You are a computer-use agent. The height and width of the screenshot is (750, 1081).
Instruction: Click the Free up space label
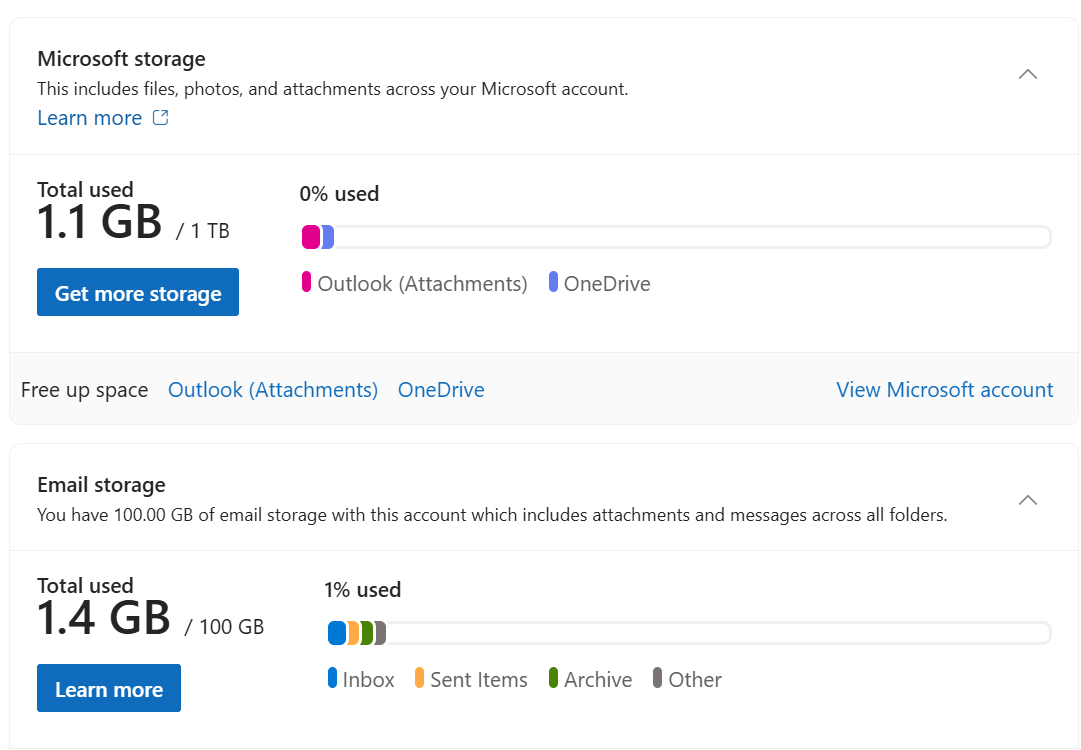(x=85, y=390)
